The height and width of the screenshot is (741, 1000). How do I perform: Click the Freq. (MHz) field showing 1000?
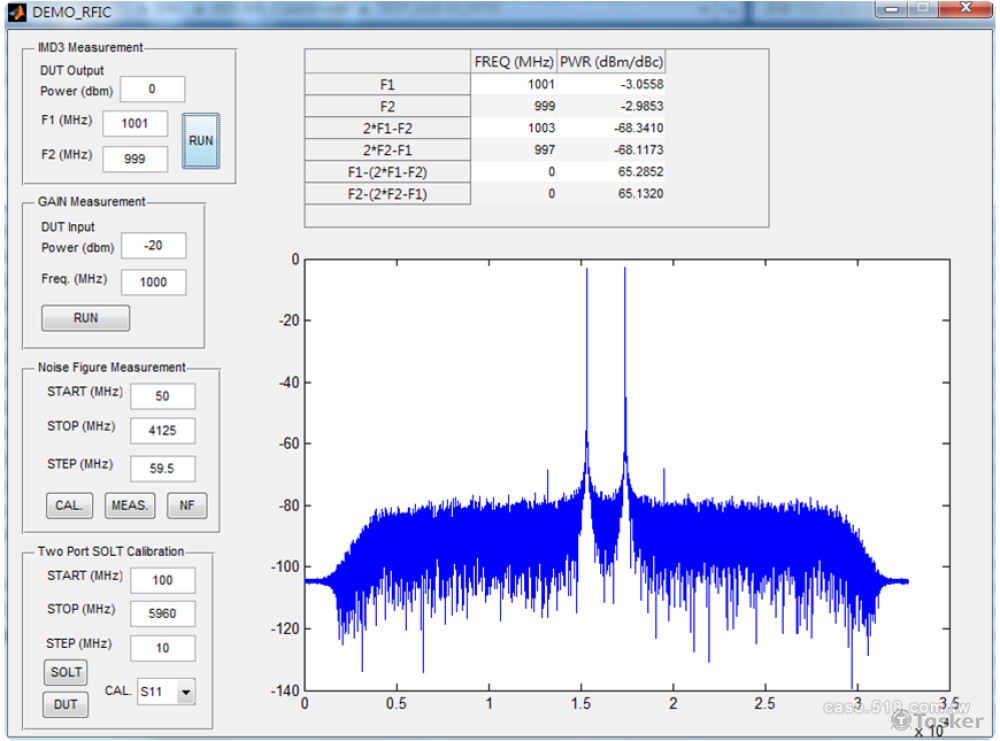[x=153, y=281]
